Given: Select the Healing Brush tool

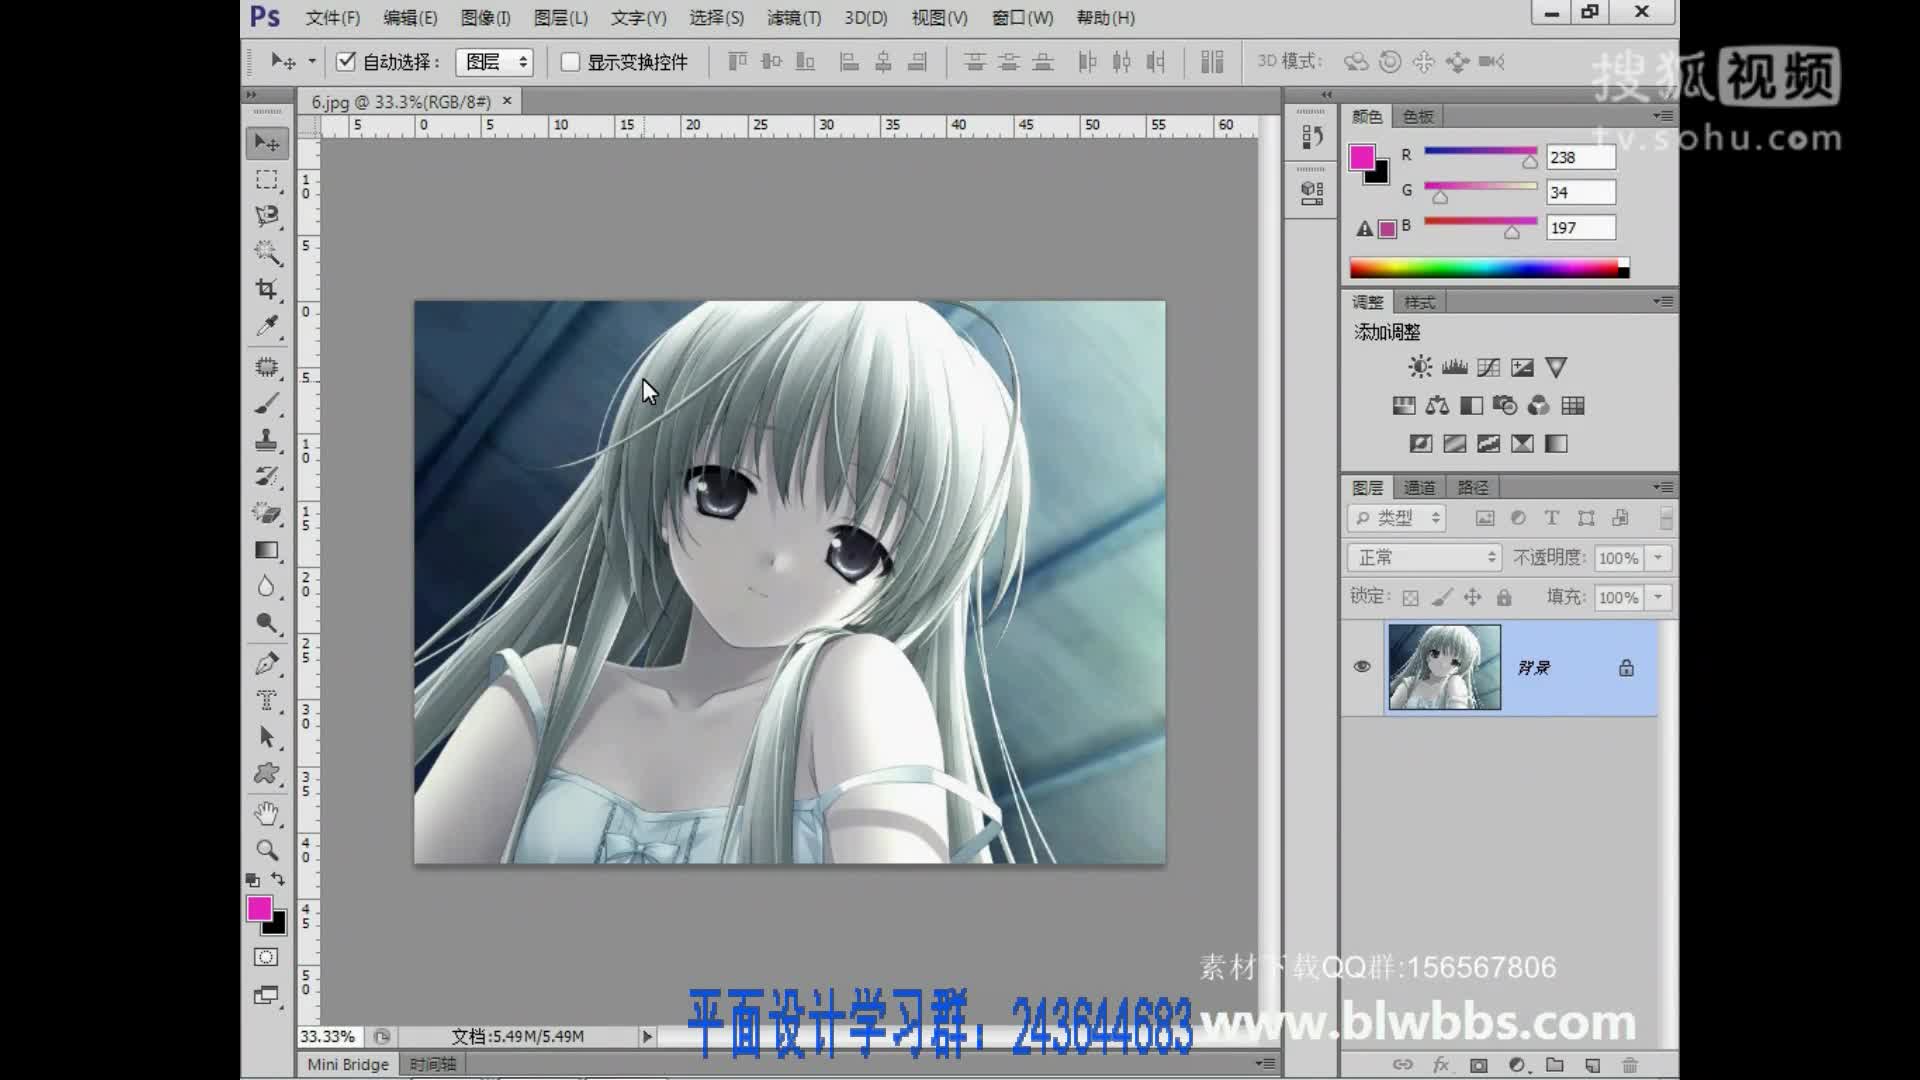Looking at the screenshot, I should pos(267,367).
